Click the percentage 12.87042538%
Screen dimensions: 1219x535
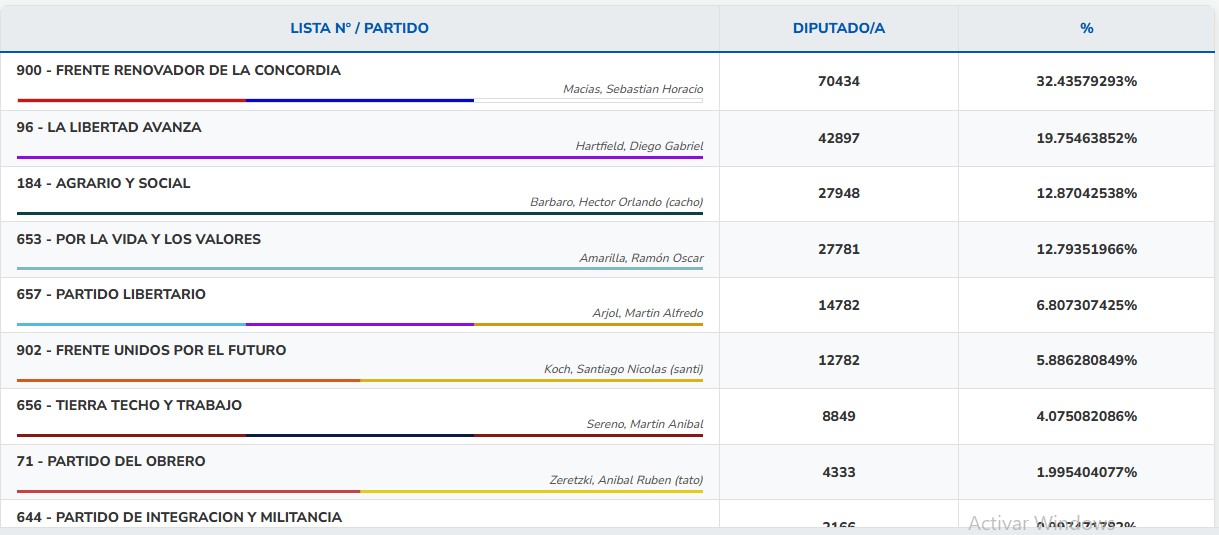pos(1086,193)
